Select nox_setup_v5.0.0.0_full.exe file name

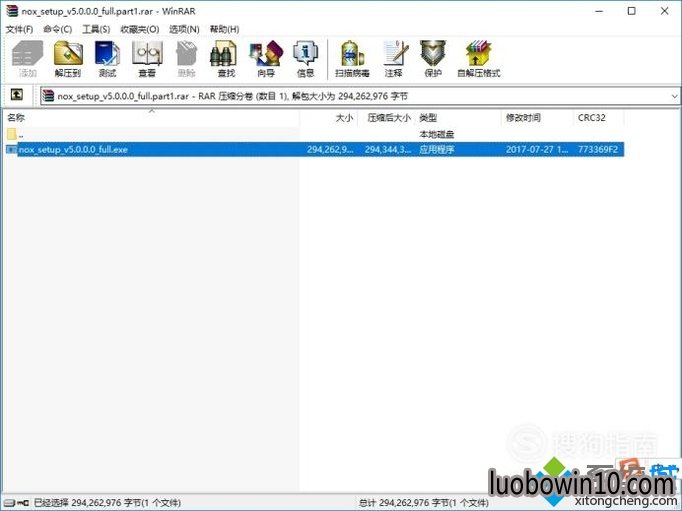73,150
